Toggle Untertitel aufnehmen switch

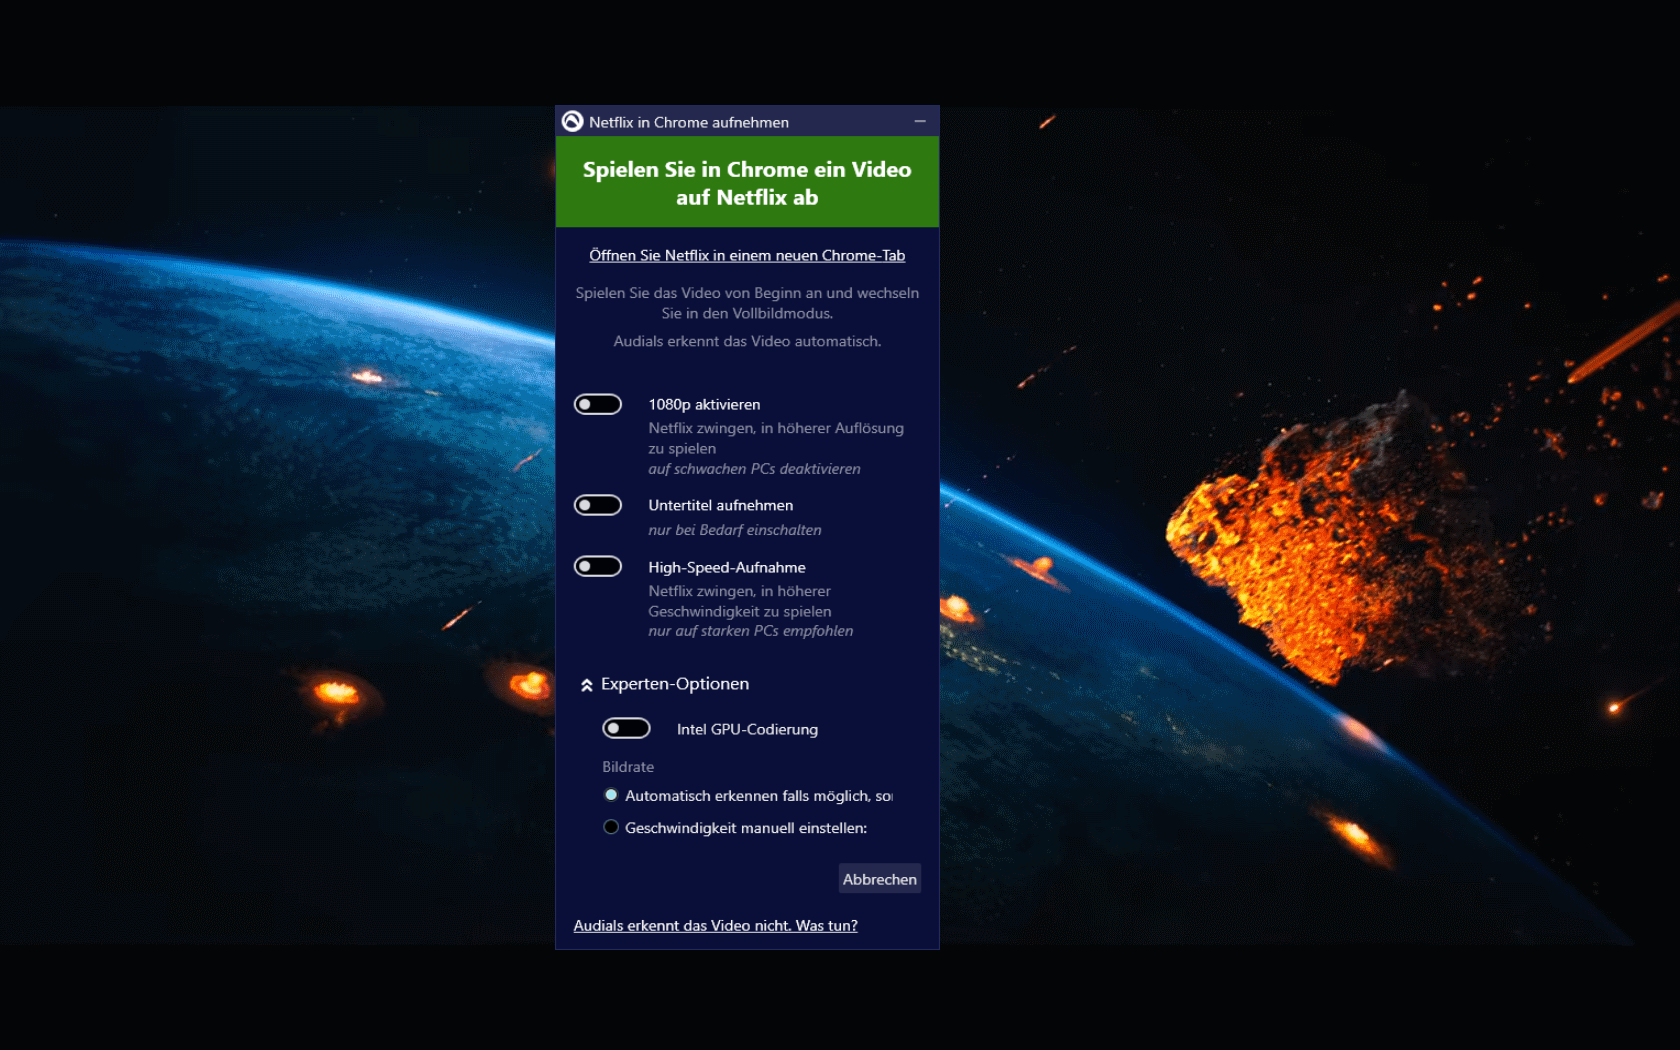[x=598, y=505]
